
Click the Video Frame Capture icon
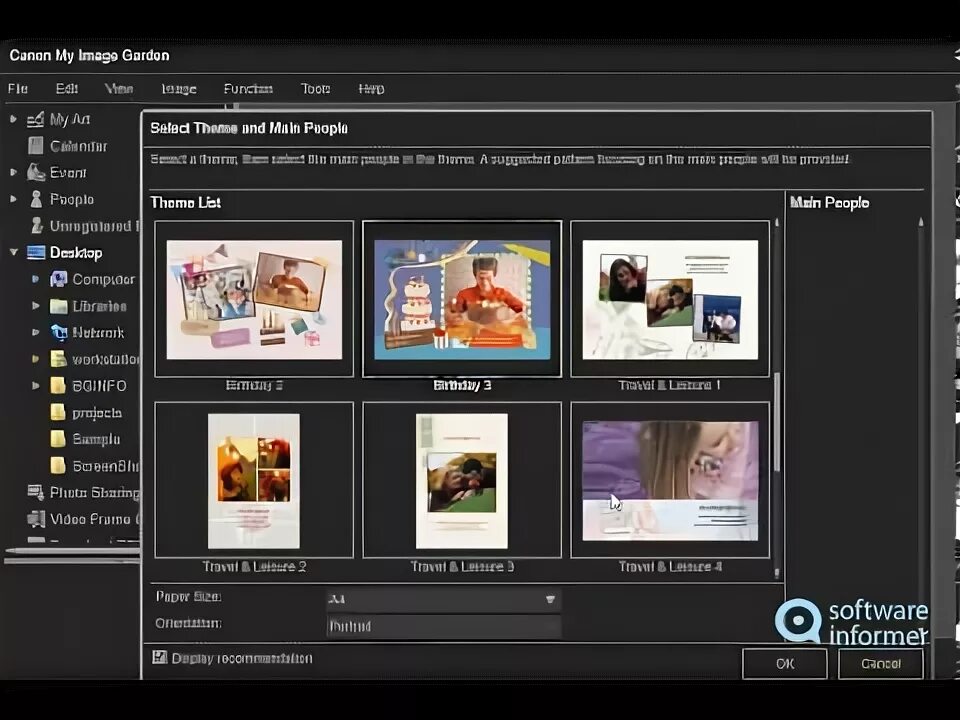[37, 519]
